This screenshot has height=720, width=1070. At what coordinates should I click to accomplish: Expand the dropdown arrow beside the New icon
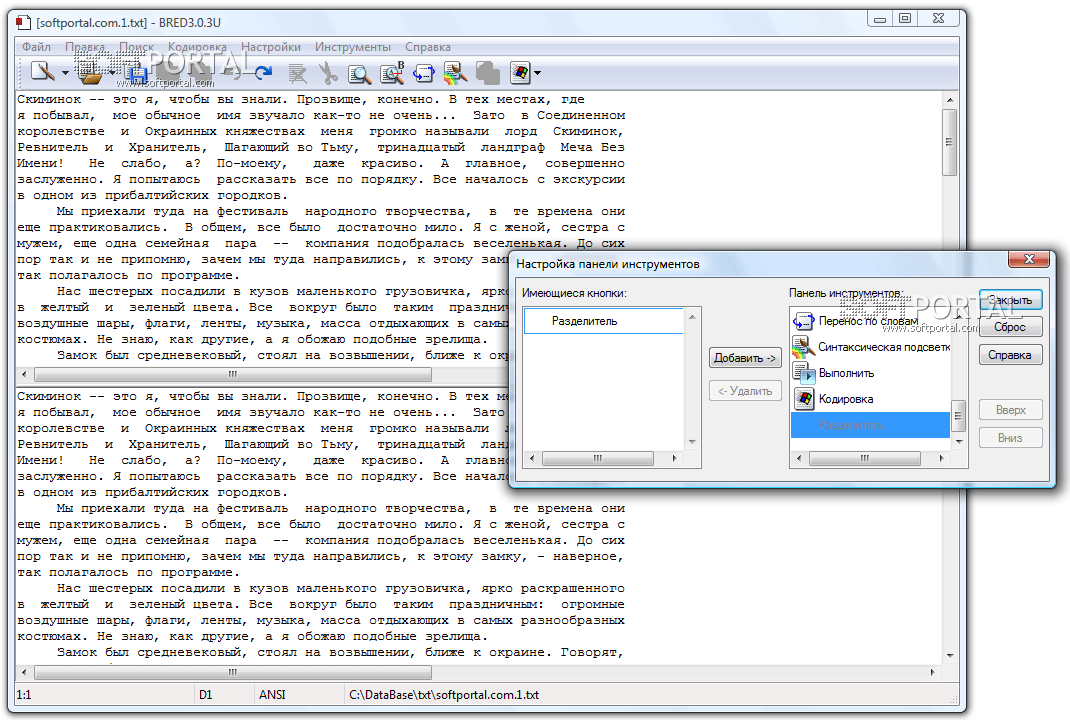(x=65, y=73)
